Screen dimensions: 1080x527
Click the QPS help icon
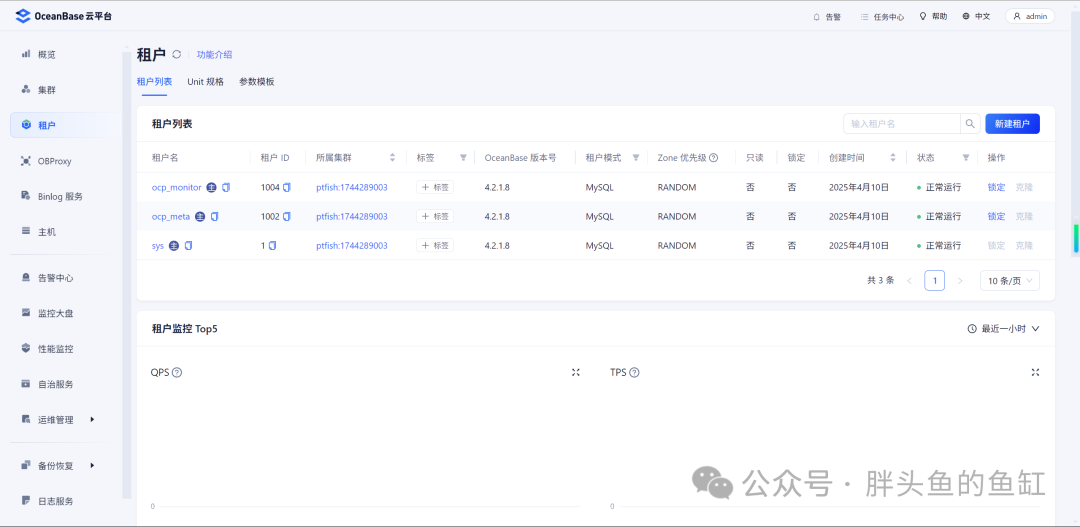(177, 373)
